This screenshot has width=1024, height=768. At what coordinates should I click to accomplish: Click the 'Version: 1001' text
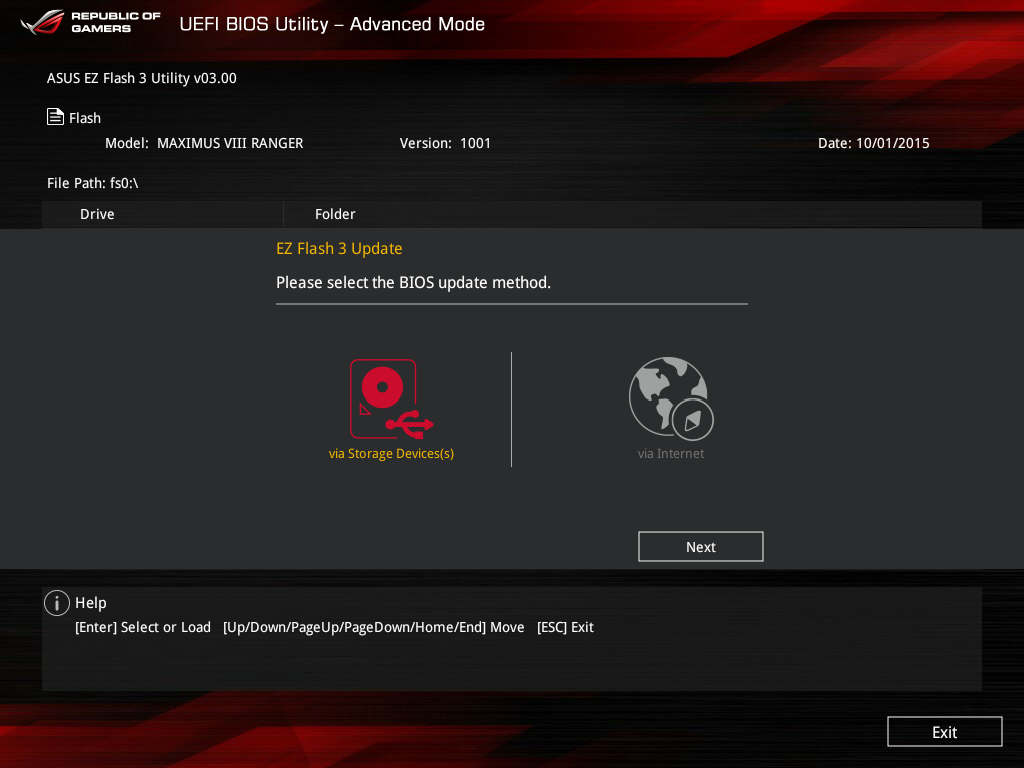tap(445, 143)
